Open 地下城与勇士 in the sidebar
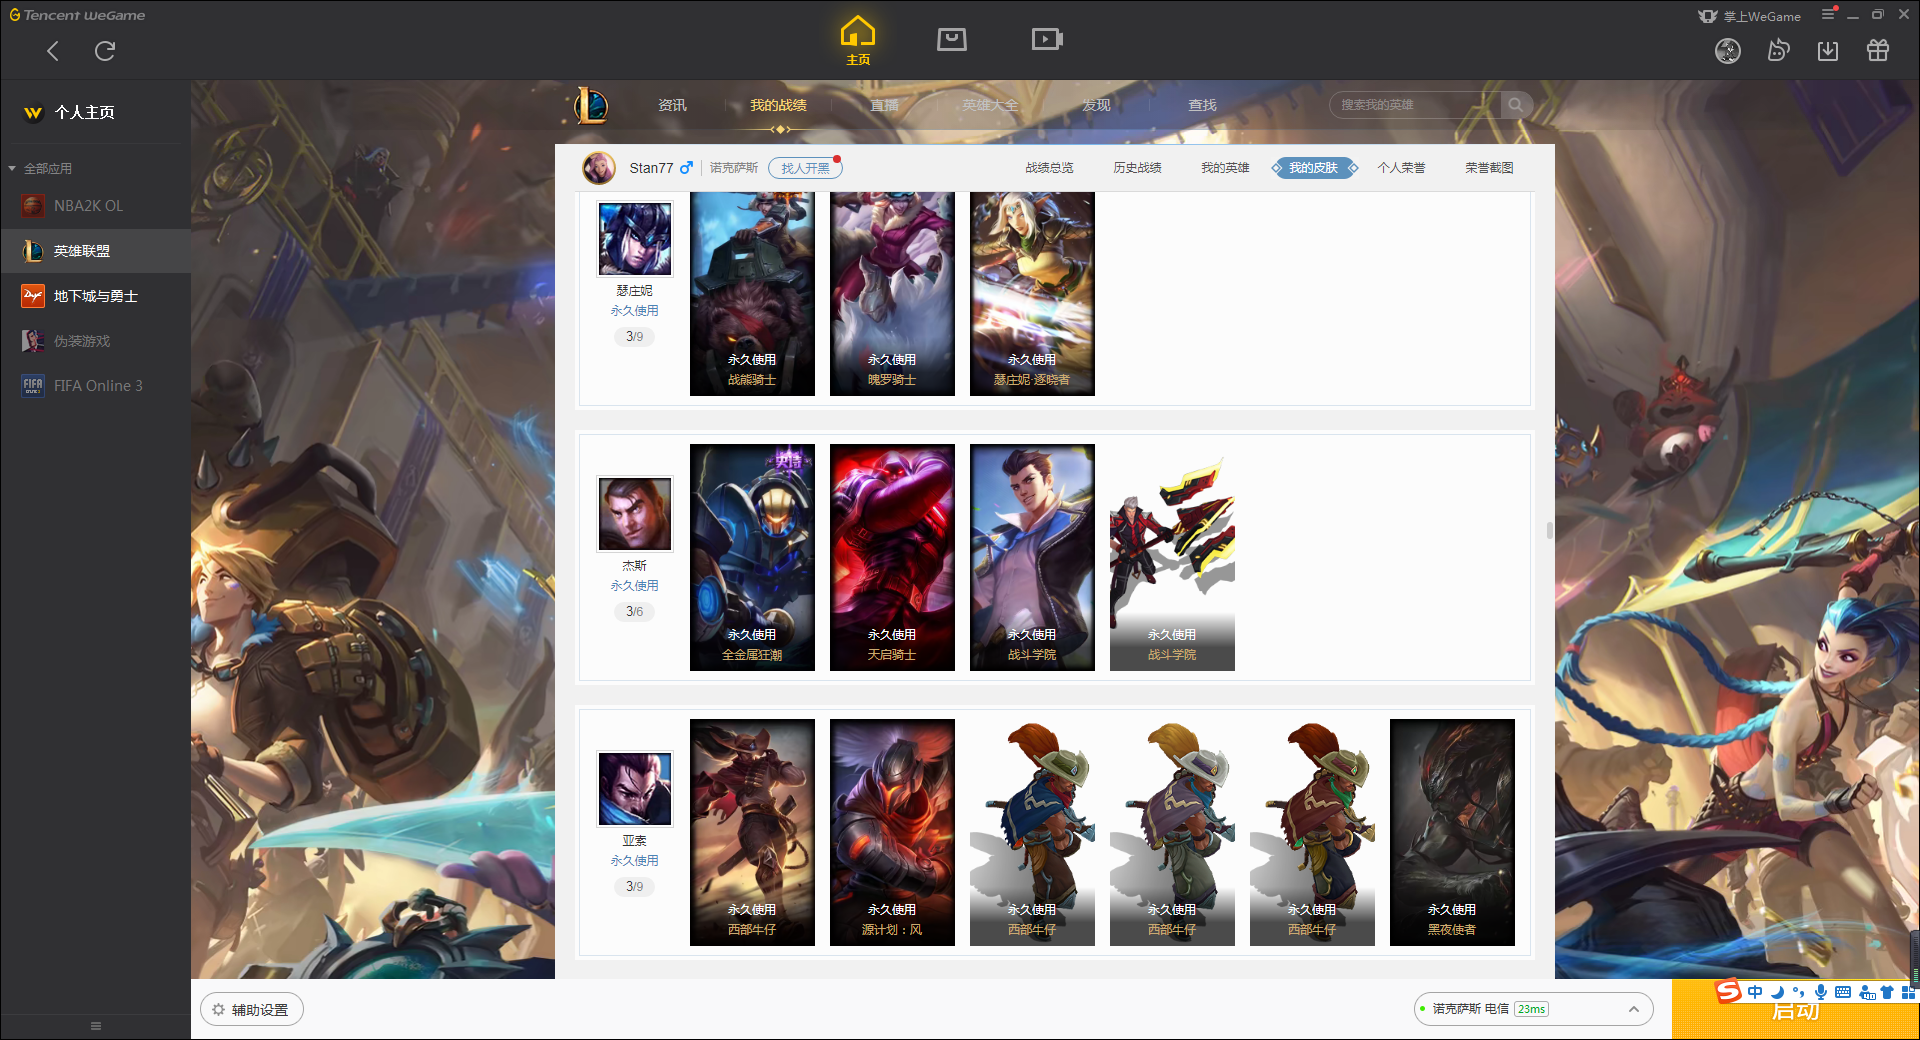Viewport: 1920px width, 1040px height. pyautogui.click(x=95, y=296)
